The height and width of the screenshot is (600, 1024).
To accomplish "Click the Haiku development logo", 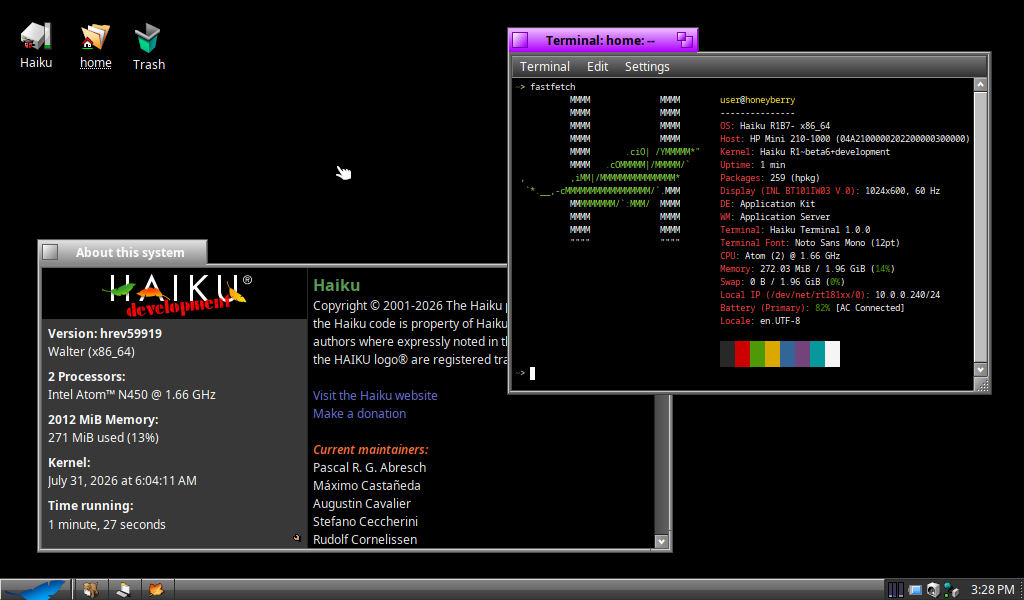I will tap(176, 294).
